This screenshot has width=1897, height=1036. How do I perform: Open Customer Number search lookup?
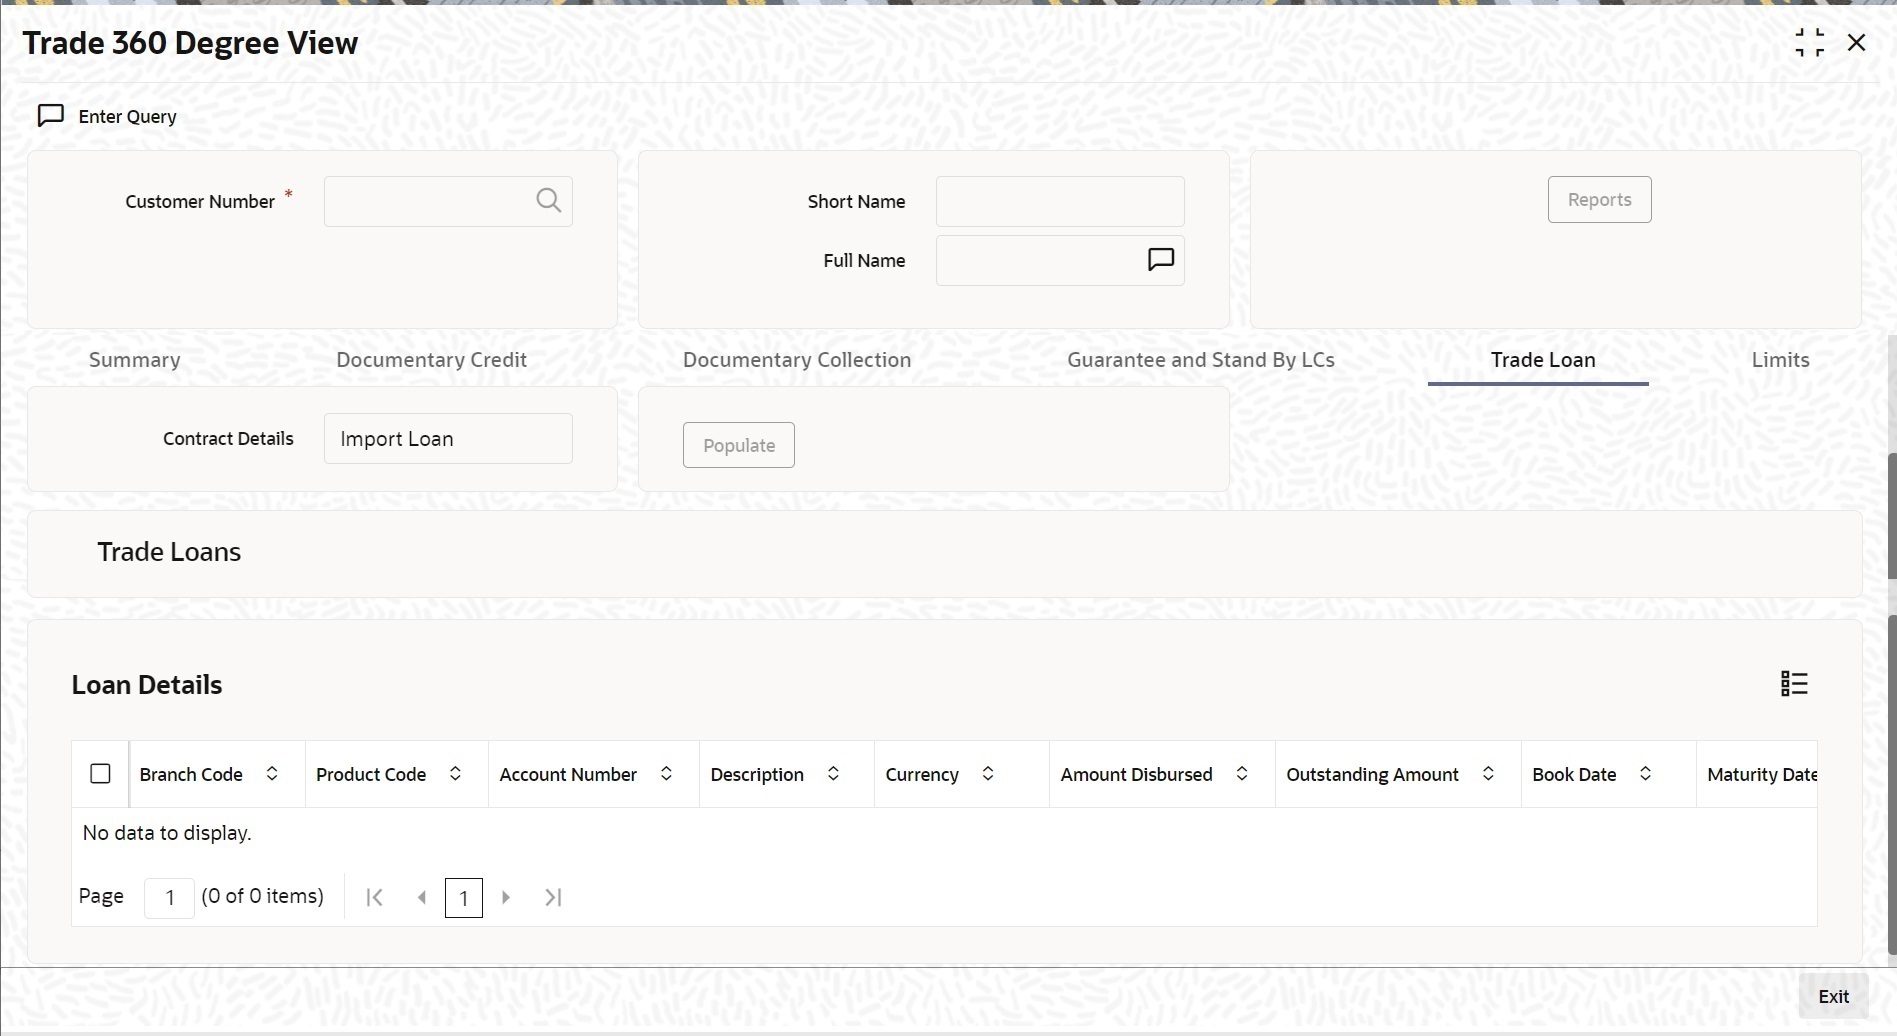(x=548, y=201)
